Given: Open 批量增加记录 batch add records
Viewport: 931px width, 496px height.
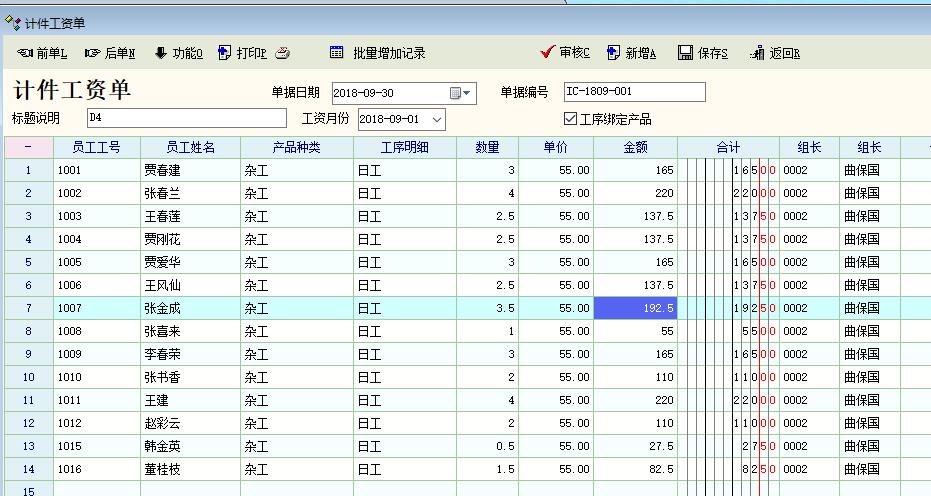Looking at the screenshot, I should 378,53.
